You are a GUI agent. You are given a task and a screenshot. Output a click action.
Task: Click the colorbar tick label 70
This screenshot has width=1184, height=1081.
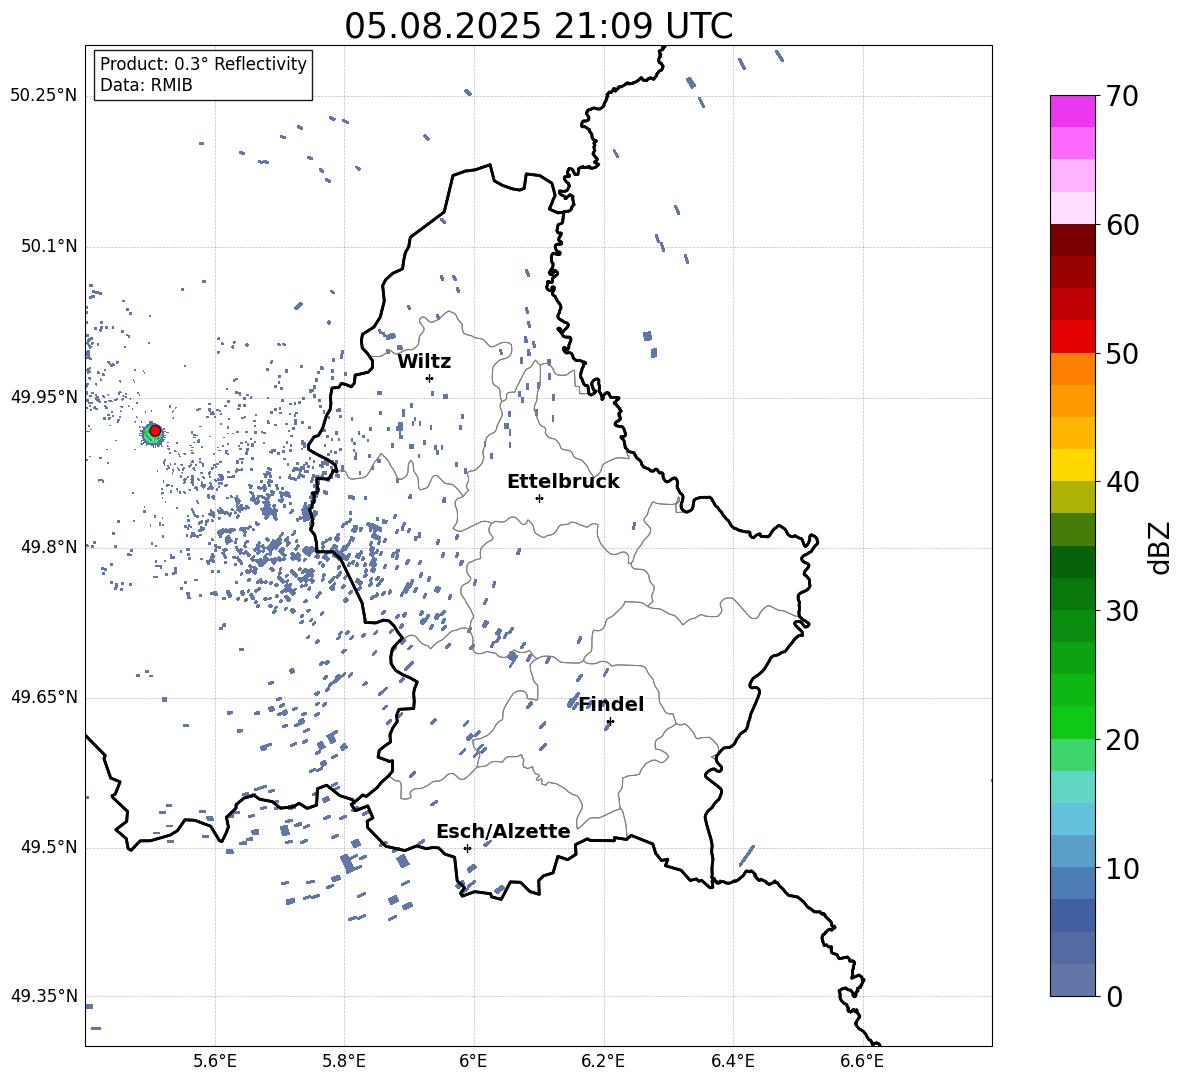[x=1122, y=97]
